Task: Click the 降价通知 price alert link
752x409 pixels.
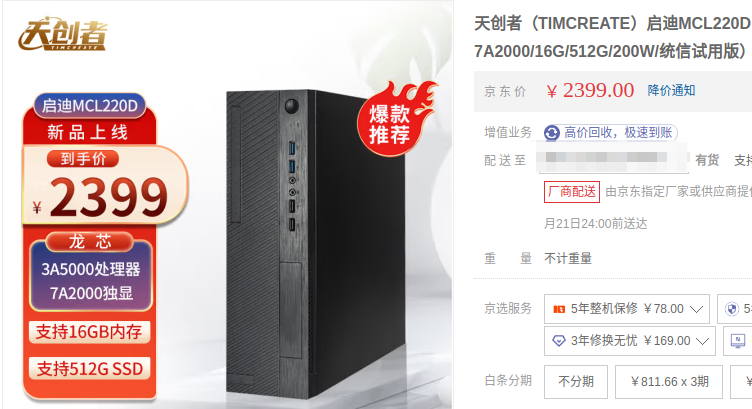Action: (671, 90)
